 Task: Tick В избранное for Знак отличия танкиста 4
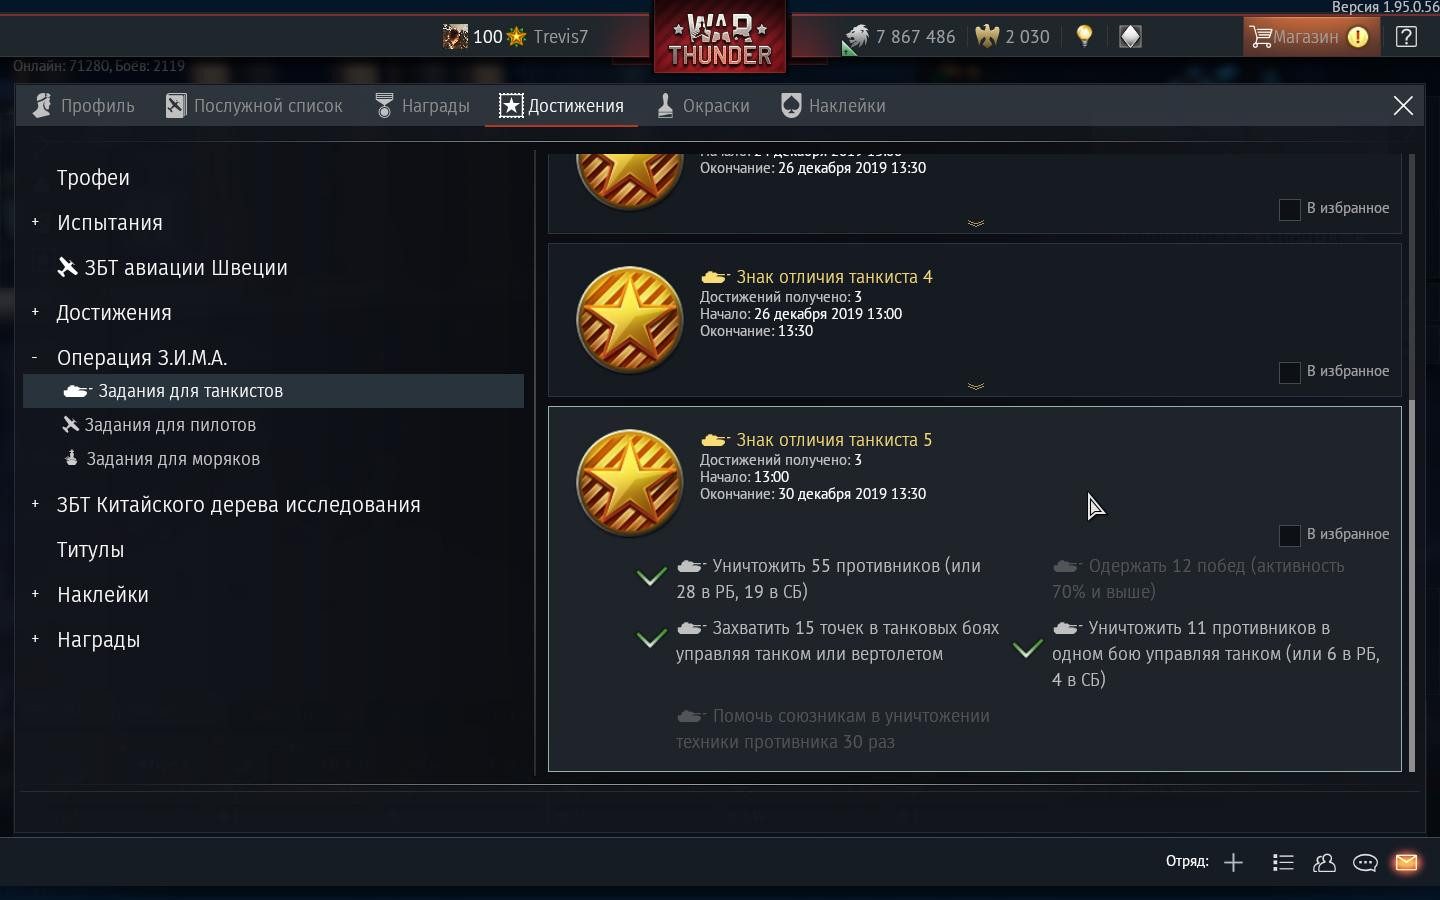click(x=1290, y=372)
